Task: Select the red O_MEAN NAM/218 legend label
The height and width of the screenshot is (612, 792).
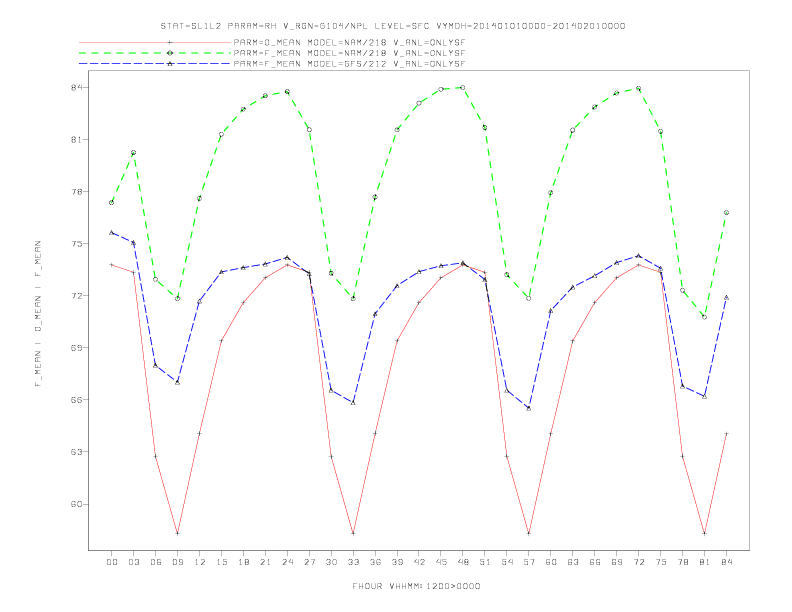Action: tap(349, 43)
